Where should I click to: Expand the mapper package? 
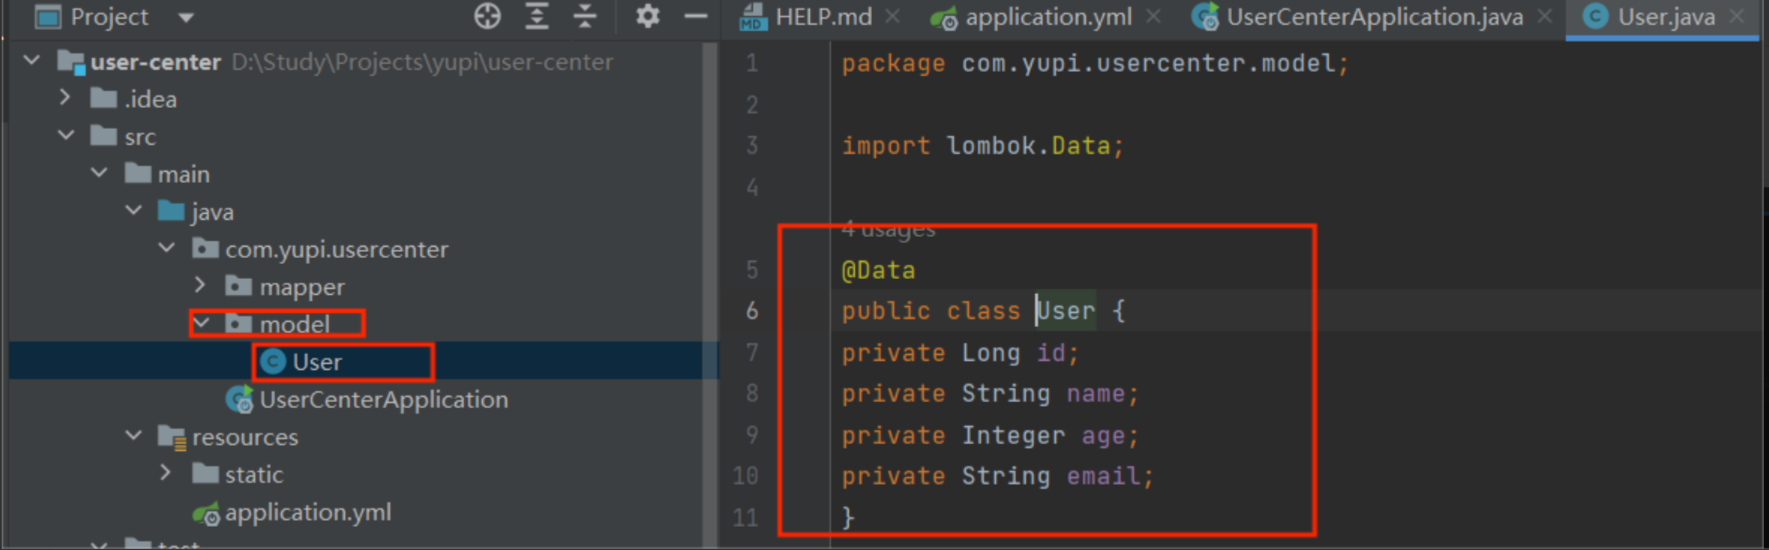200,286
